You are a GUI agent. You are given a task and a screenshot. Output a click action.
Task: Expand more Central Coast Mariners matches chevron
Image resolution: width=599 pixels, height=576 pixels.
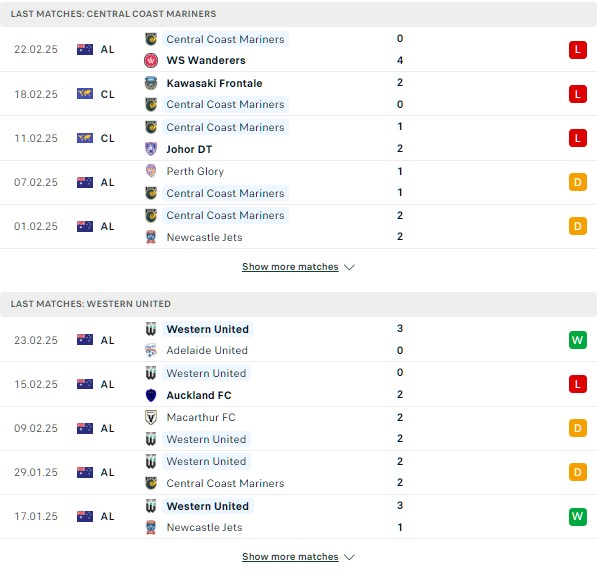click(350, 267)
